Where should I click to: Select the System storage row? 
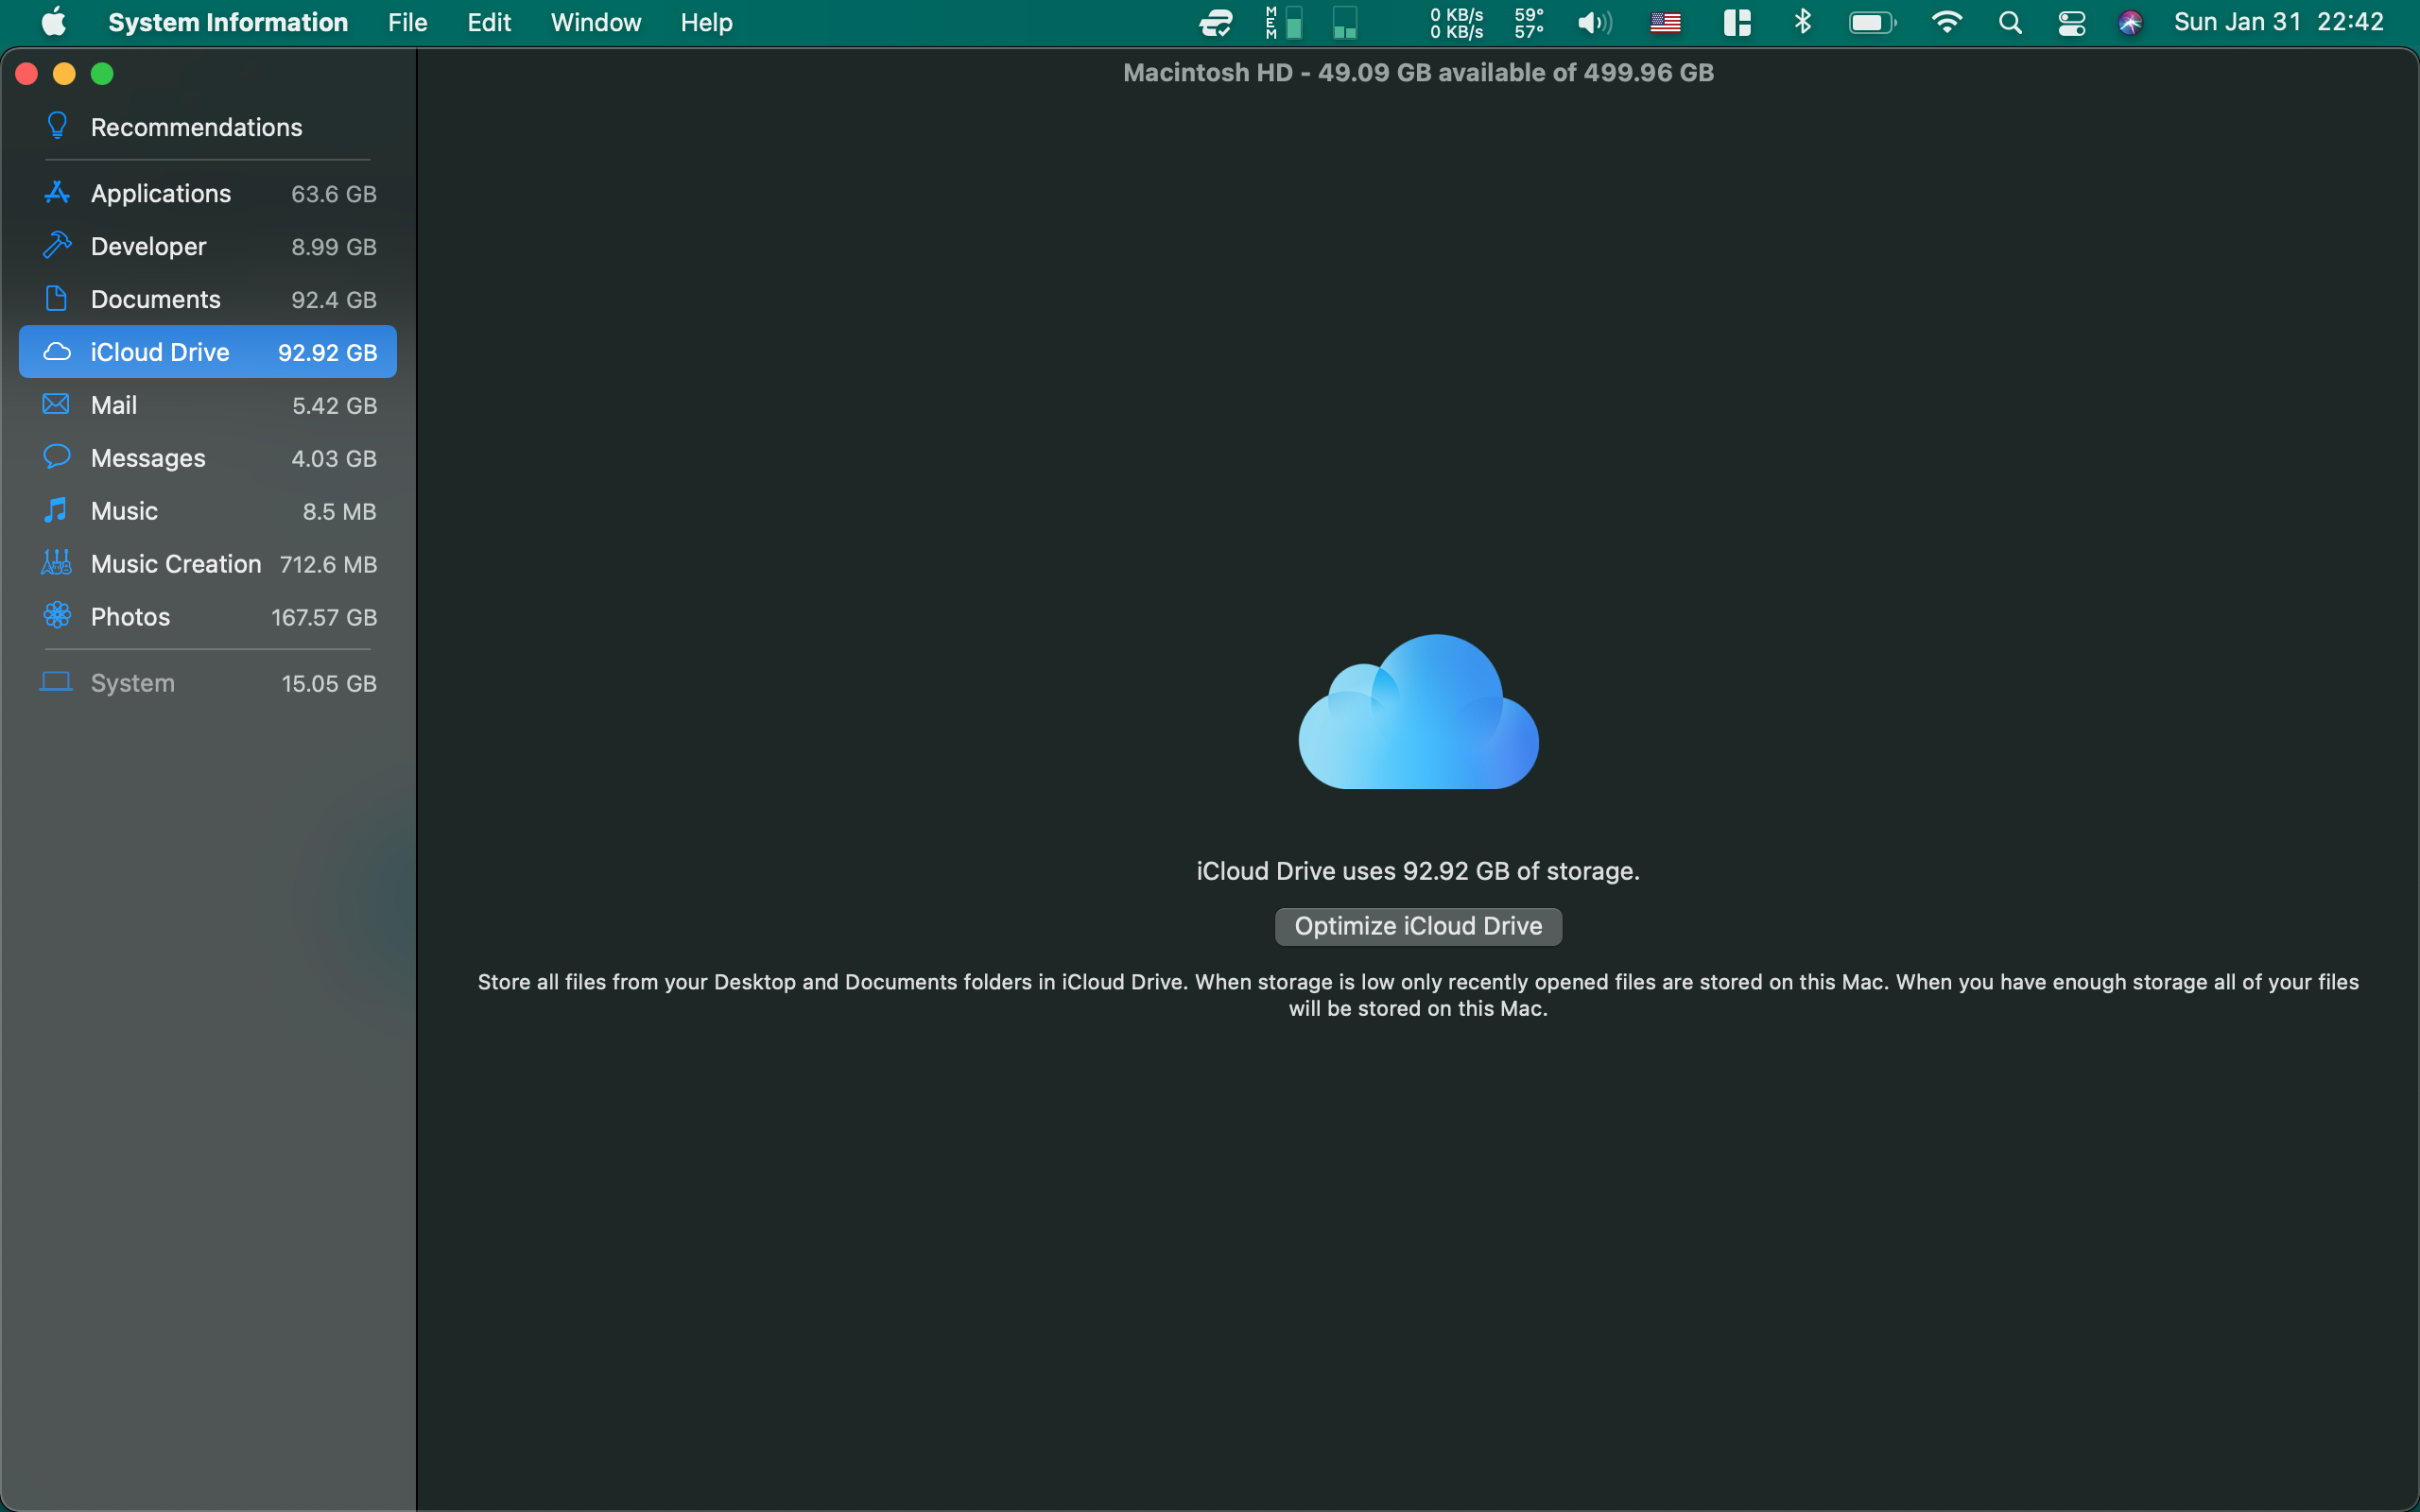(208, 683)
